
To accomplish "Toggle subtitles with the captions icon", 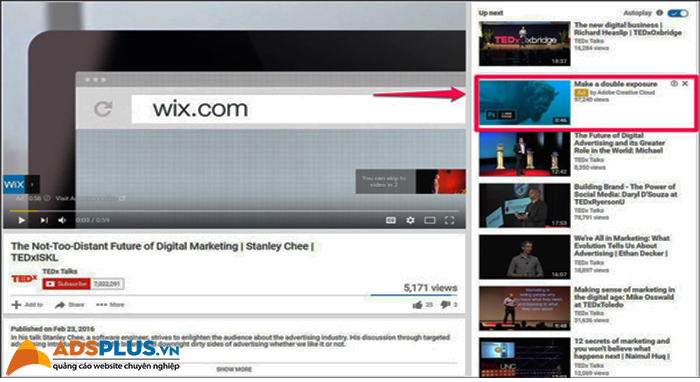I will pyautogui.click(x=391, y=220).
